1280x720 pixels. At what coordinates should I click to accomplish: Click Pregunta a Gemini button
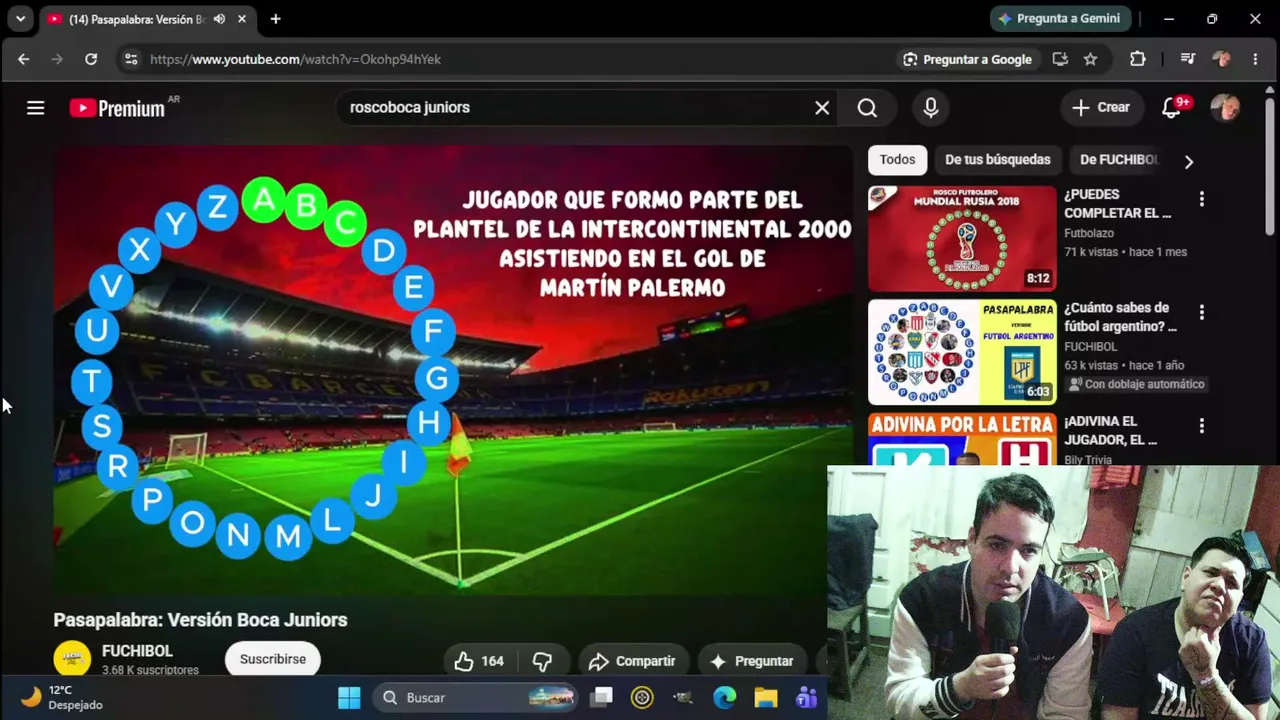(x=1061, y=19)
